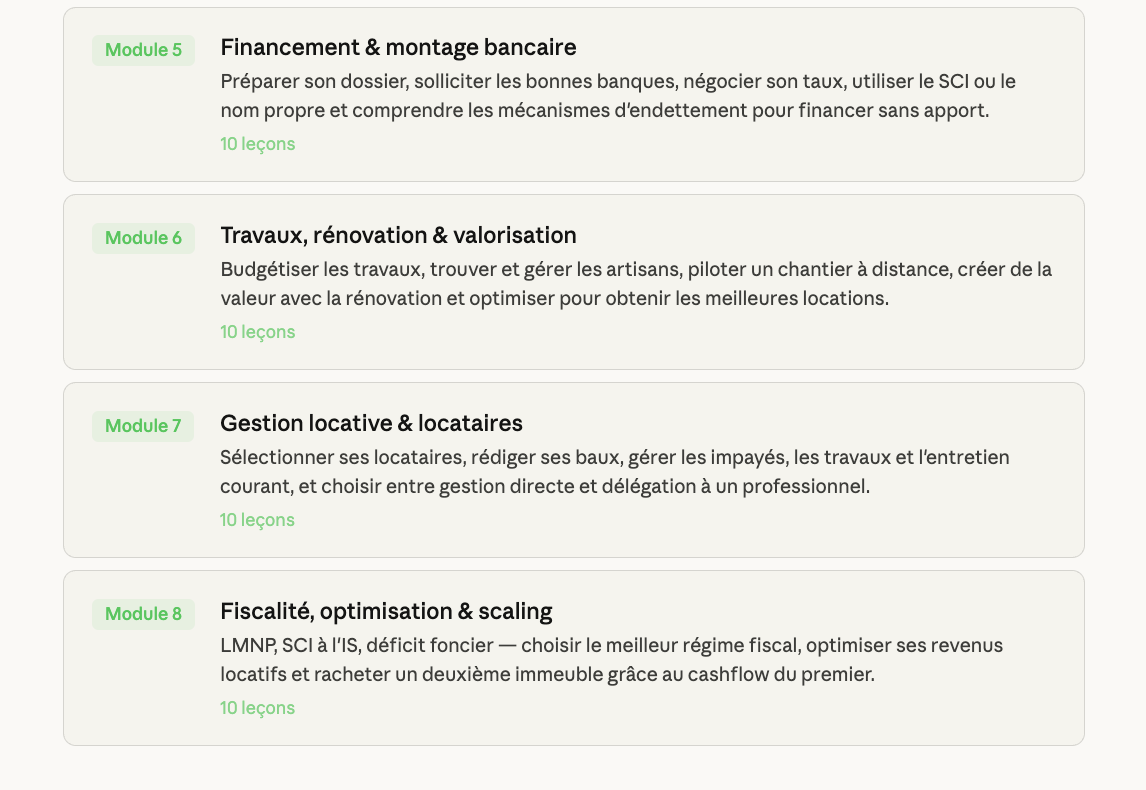1146x790 pixels.
Task: Click the Module 6 badge
Action: 143,238
